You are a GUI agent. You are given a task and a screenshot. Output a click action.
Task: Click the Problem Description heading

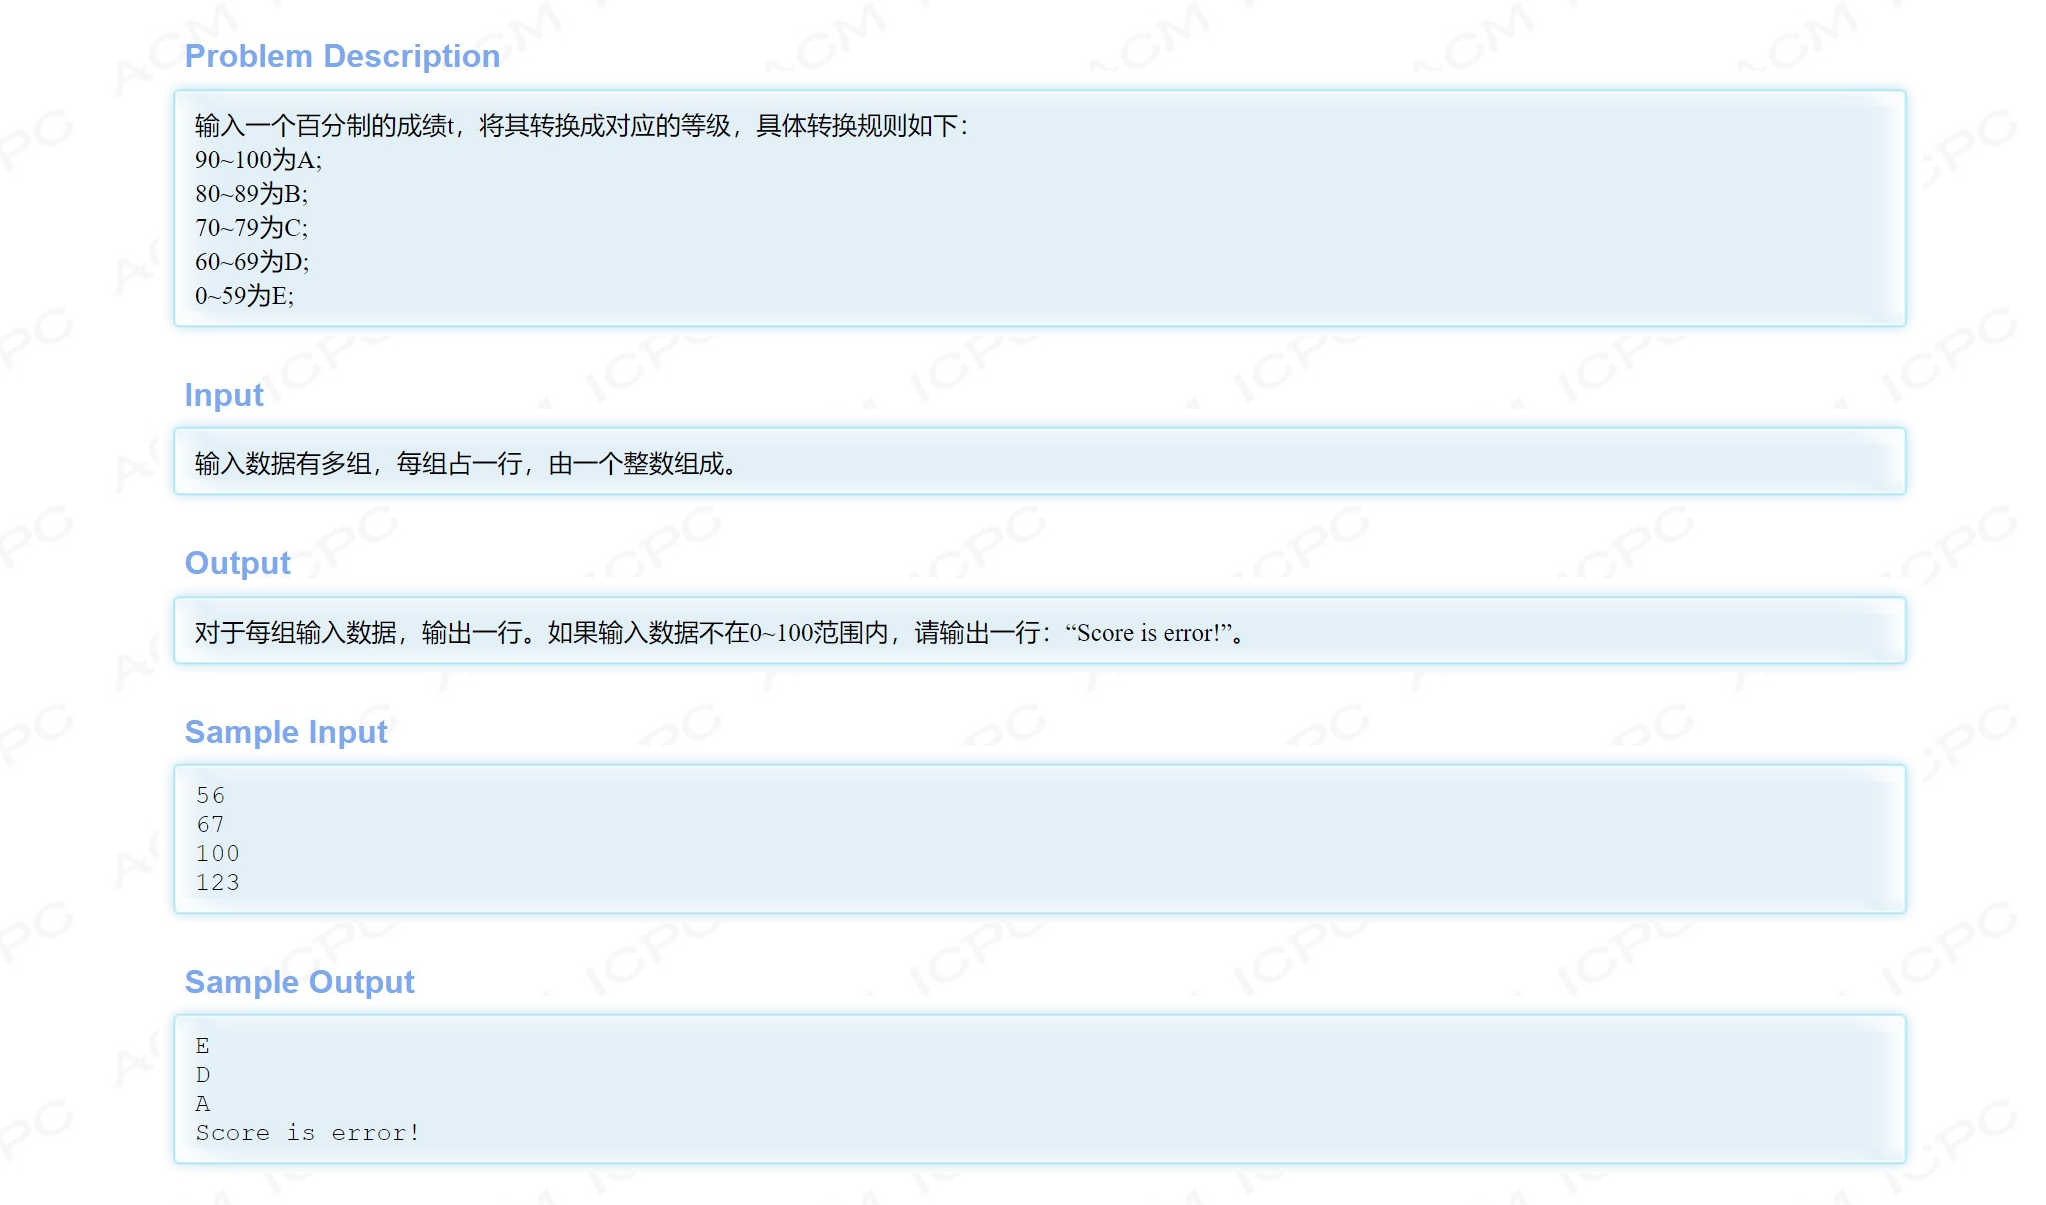click(341, 56)
